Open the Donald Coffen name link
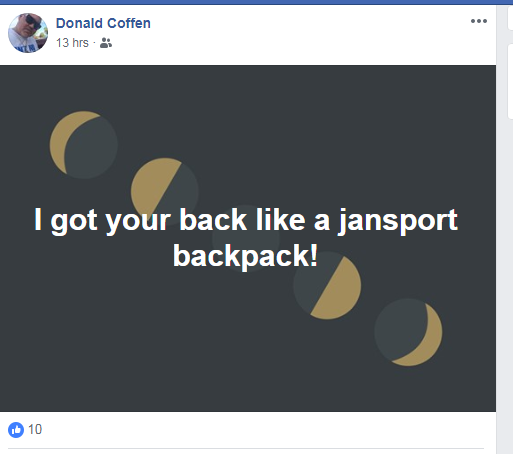 [103, 23]
